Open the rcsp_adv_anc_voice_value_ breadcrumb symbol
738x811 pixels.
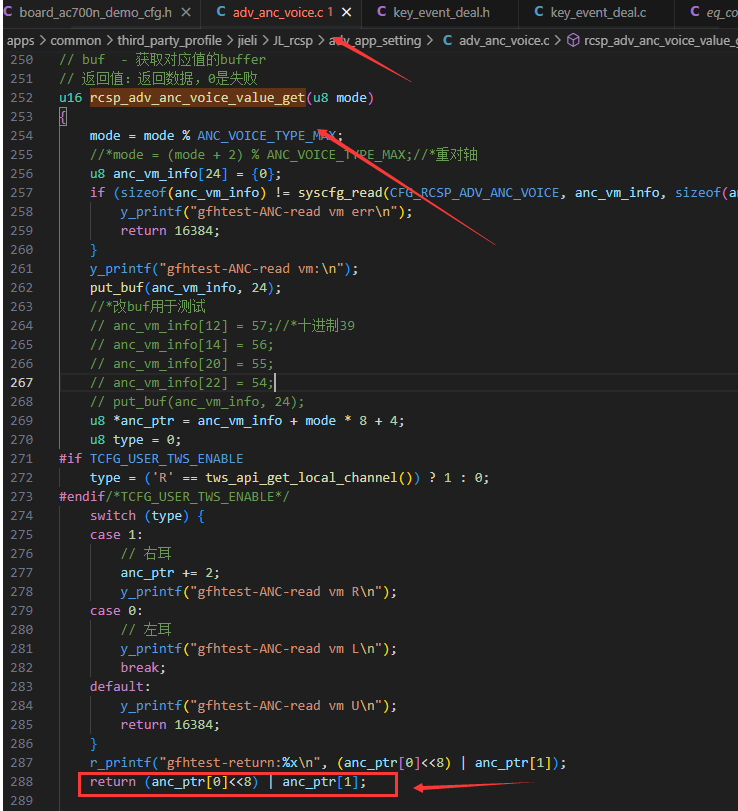pos(660,41)
